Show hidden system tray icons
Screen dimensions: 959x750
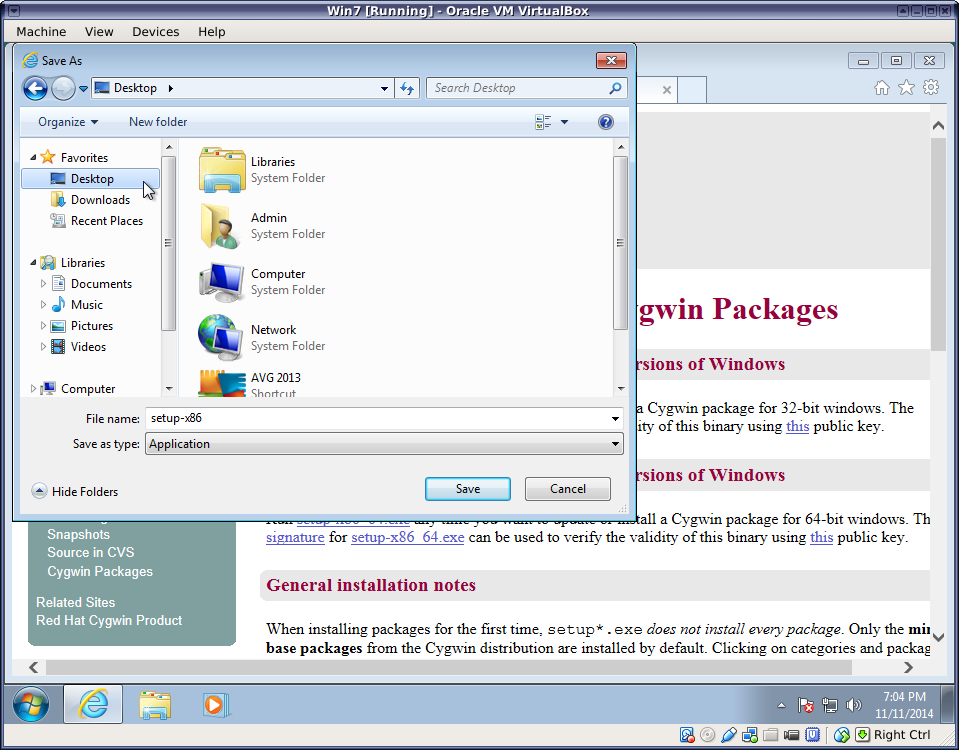pos(781,705)
